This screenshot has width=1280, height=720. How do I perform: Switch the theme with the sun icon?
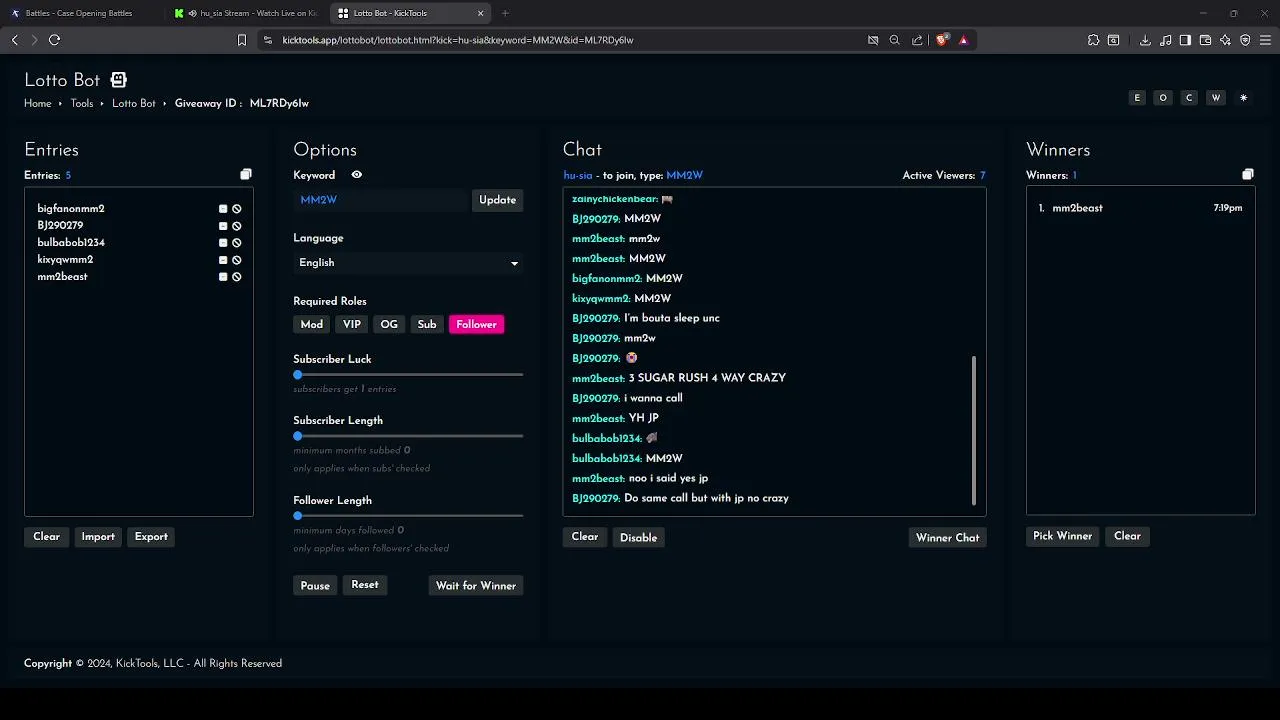coord(1244,98)
